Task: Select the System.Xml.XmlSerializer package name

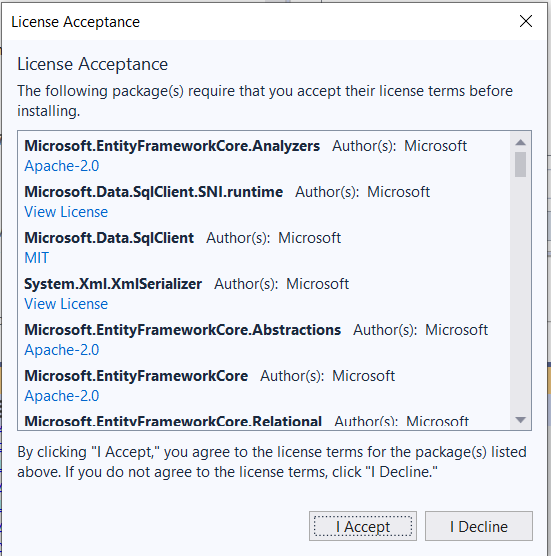Action: click(x=113, y=284)
